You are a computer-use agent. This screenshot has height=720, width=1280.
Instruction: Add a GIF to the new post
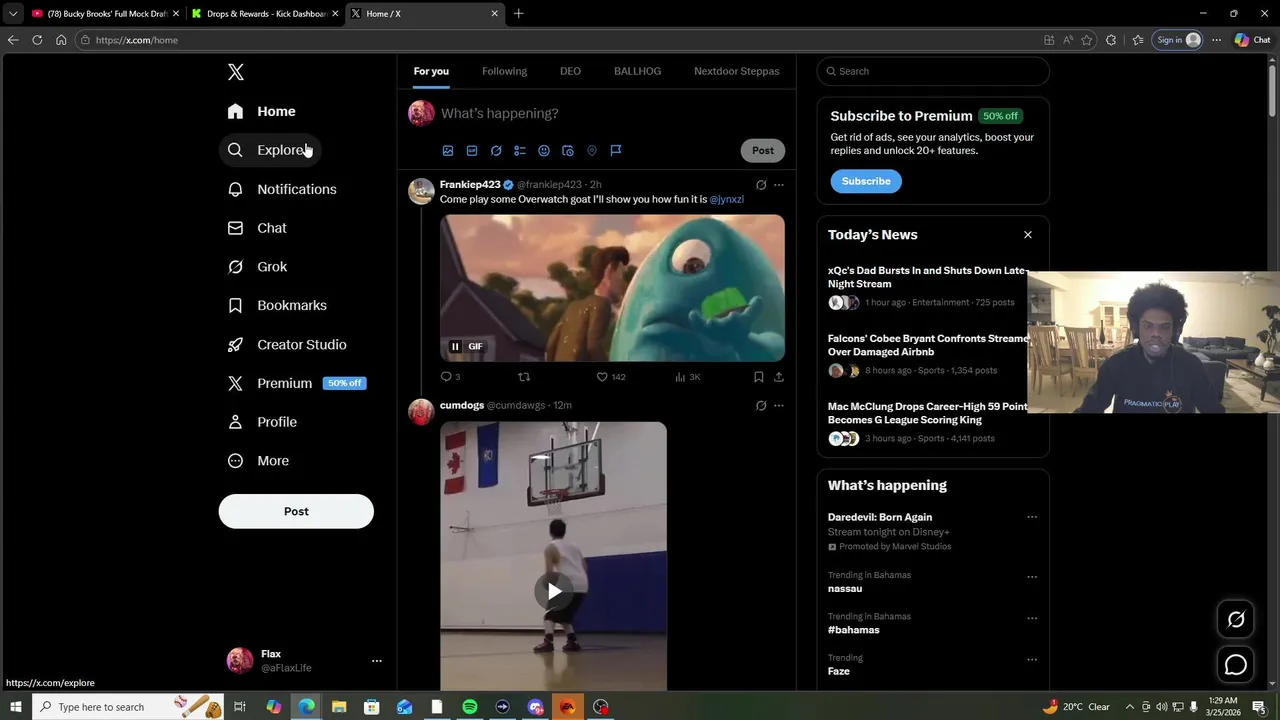[x=472, y=151]
